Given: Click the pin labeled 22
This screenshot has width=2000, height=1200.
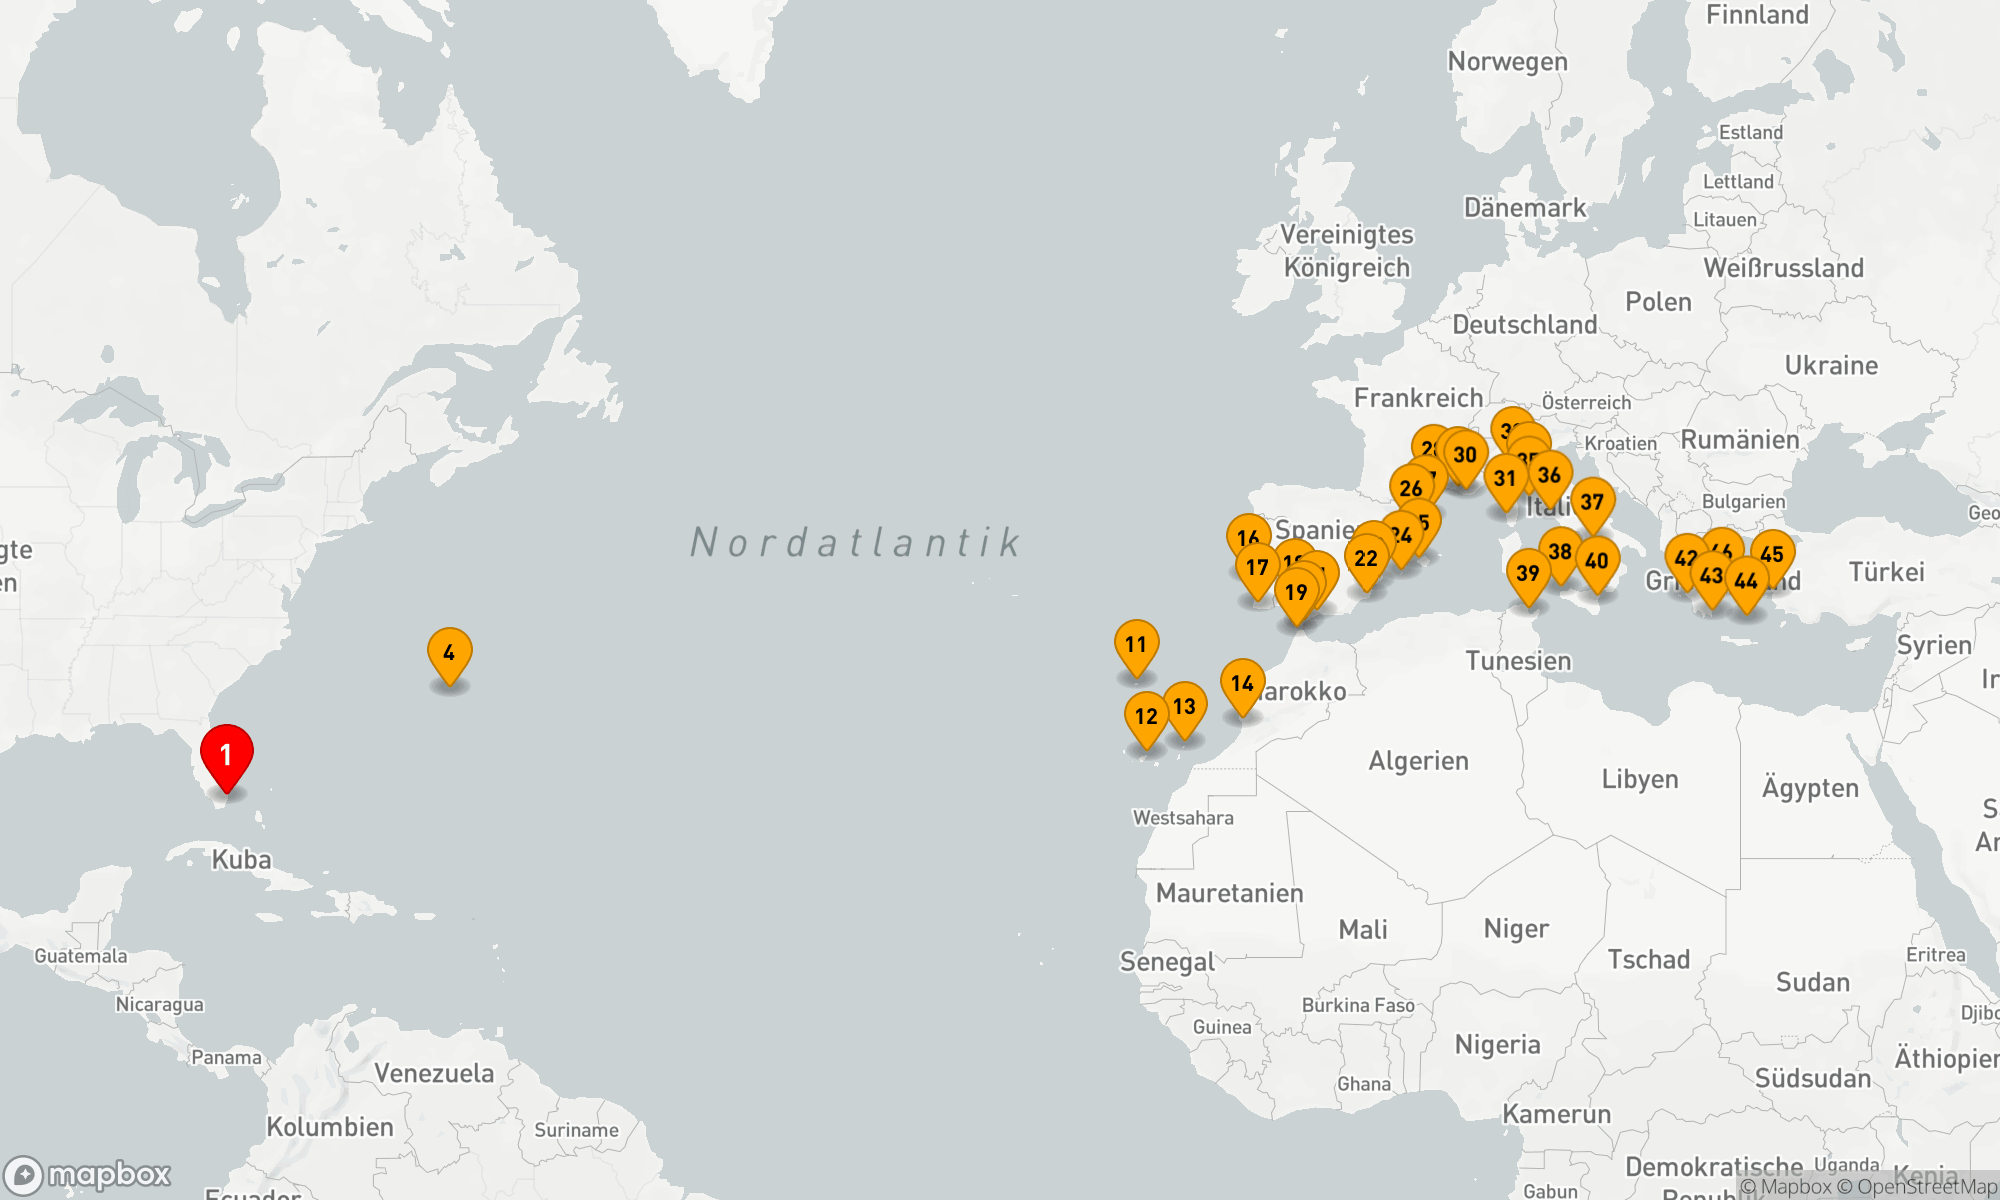Looking at the screenshot, I should 1366,559.
